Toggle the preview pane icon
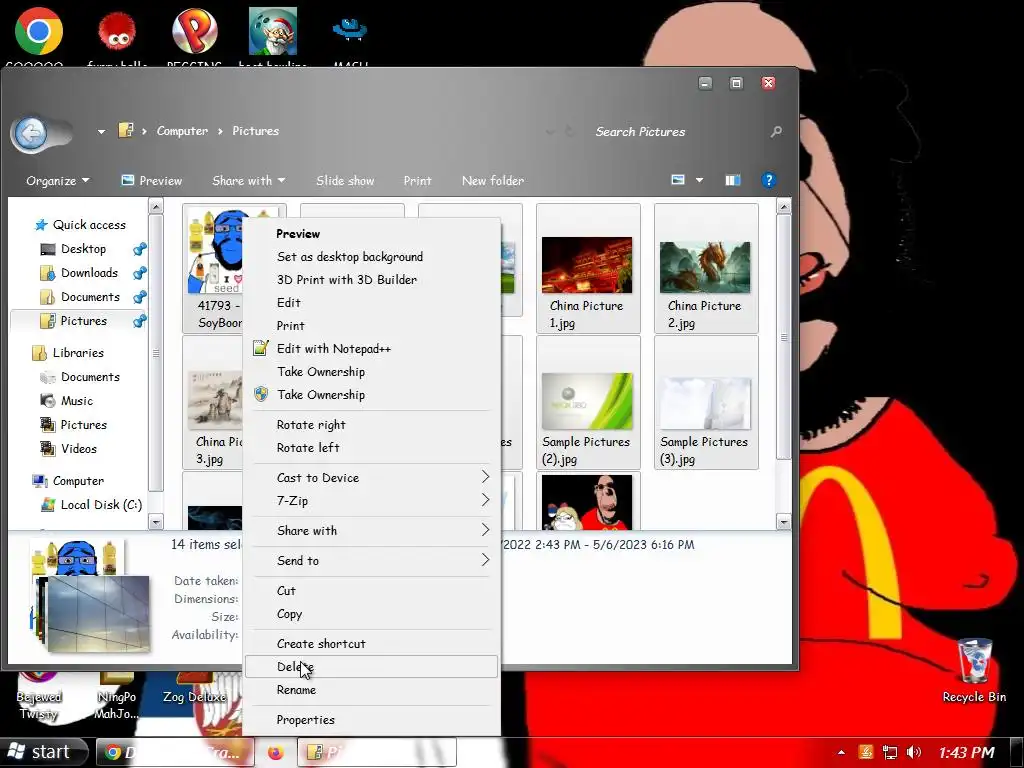Image resolution: width=1024 pixels, height=768 pixels. point(733,180)
